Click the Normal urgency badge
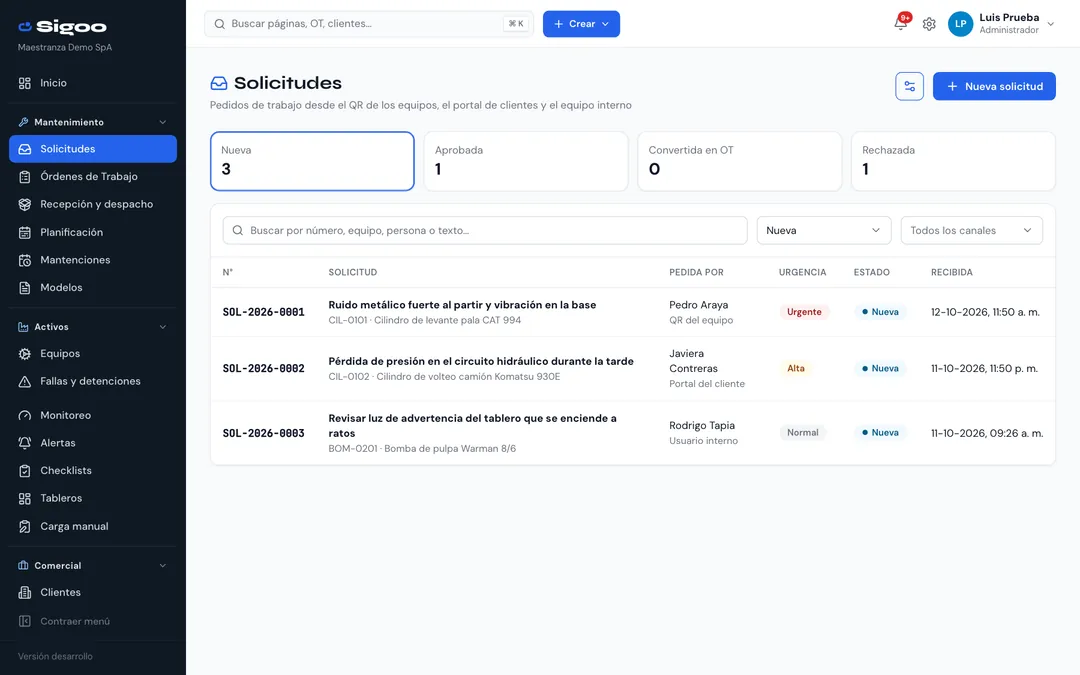The image size is (1080, 675). pyautogui.click(x=802, y=433)
